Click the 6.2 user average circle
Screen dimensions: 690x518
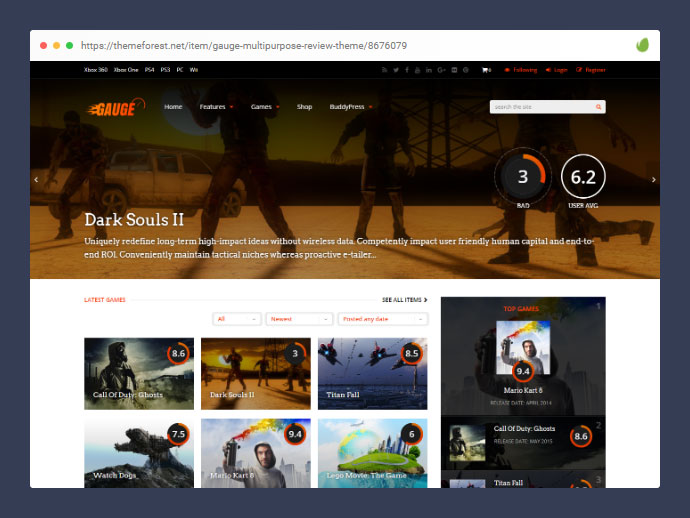[583, 176]
